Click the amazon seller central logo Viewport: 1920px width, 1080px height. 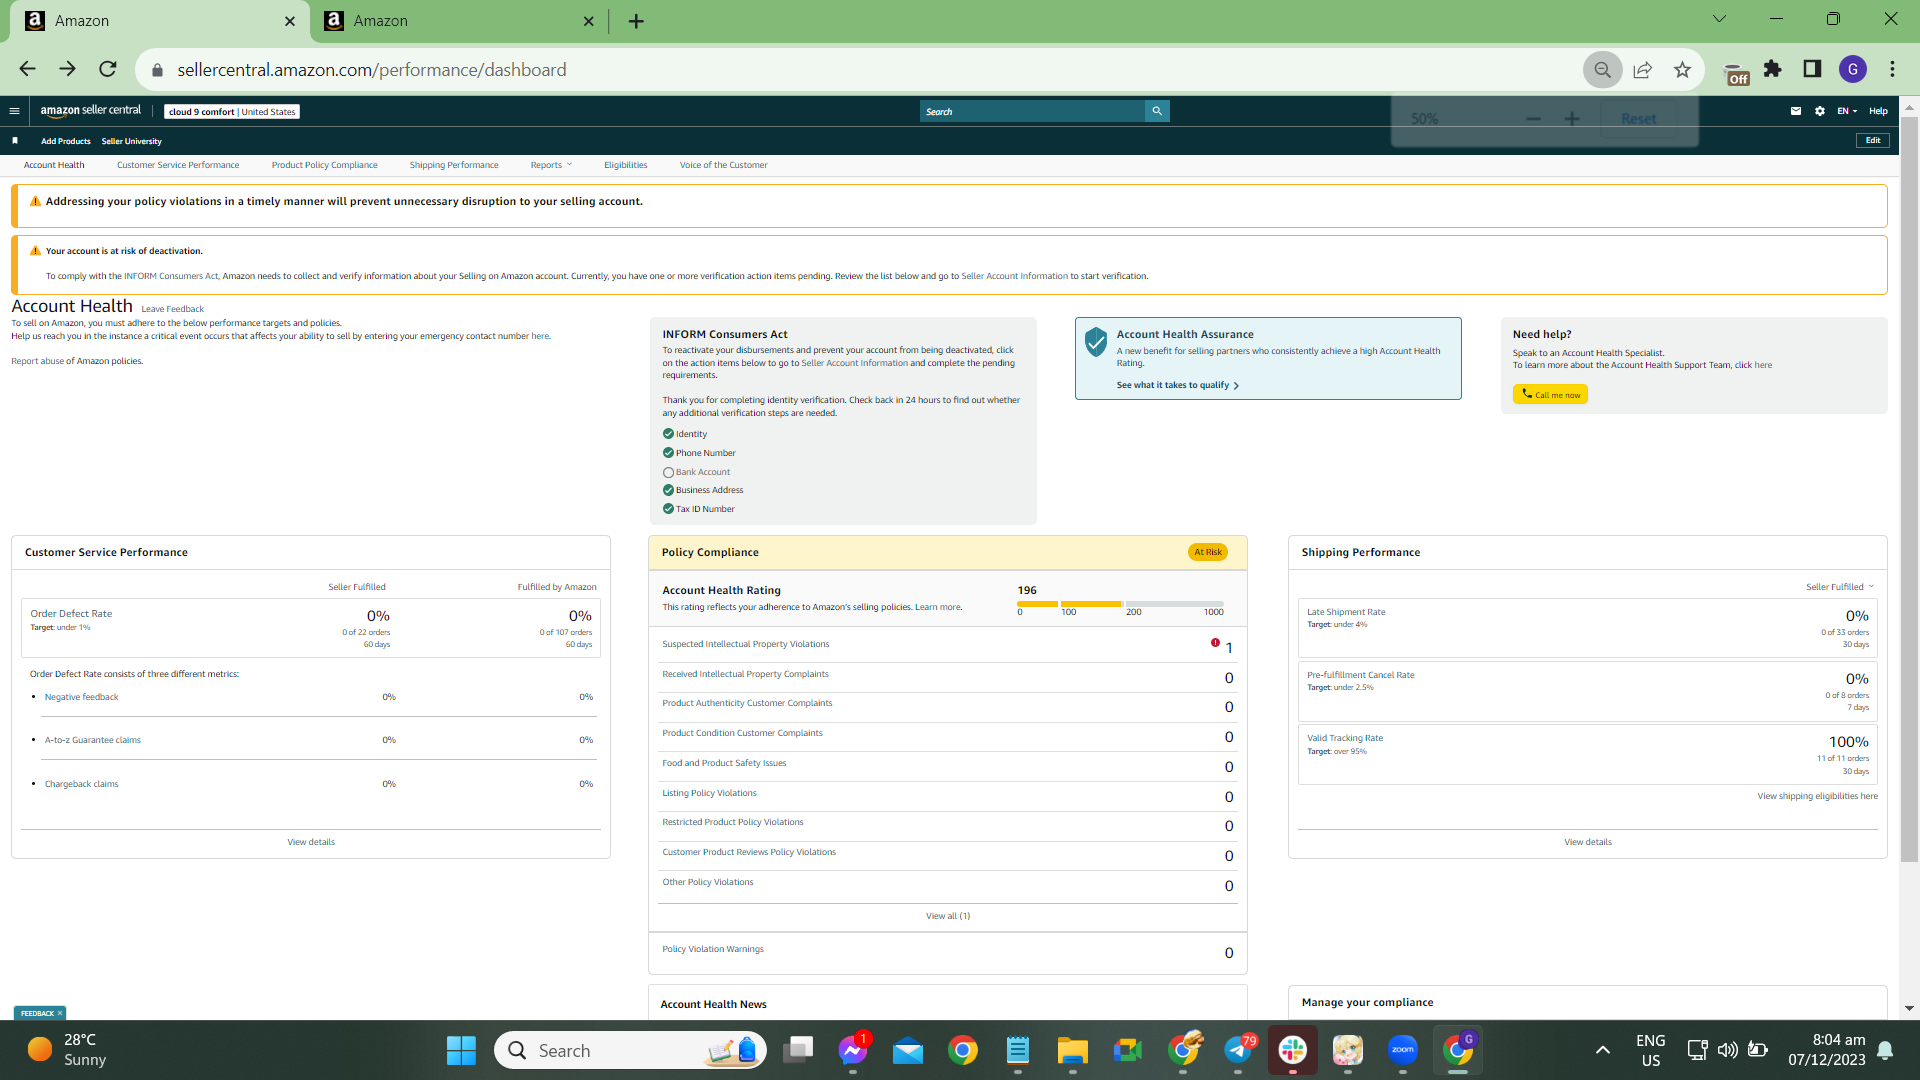(x=90, y=111)
